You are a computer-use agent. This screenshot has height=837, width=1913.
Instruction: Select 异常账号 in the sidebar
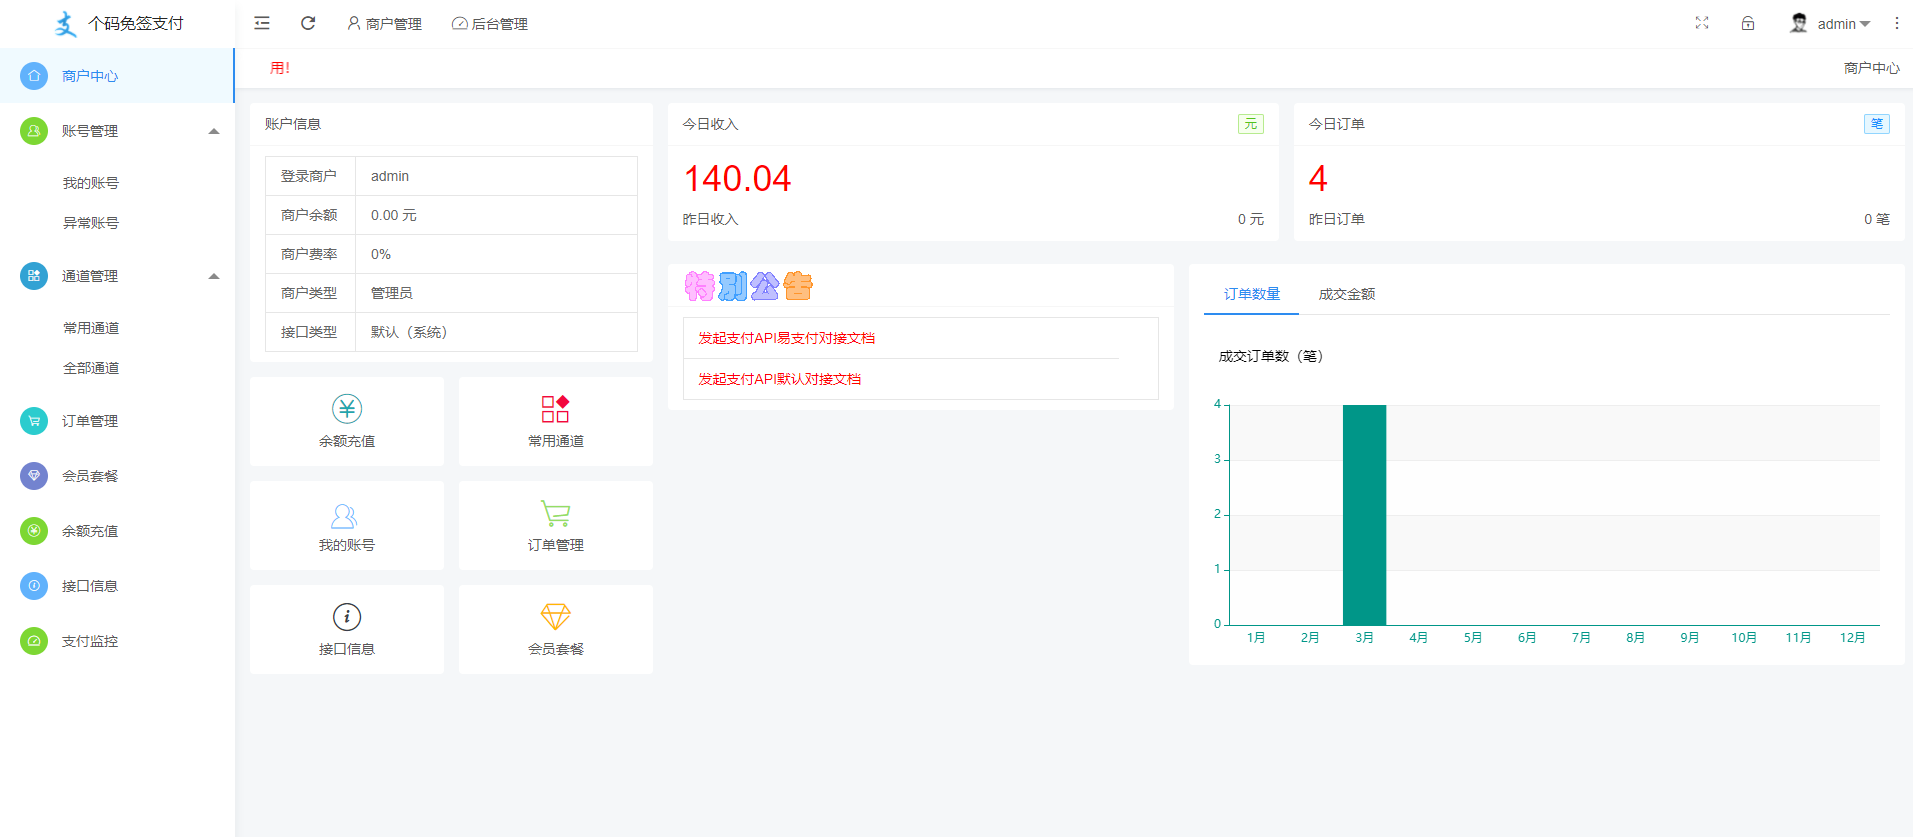pyautogui.click(x=91, y=223)
